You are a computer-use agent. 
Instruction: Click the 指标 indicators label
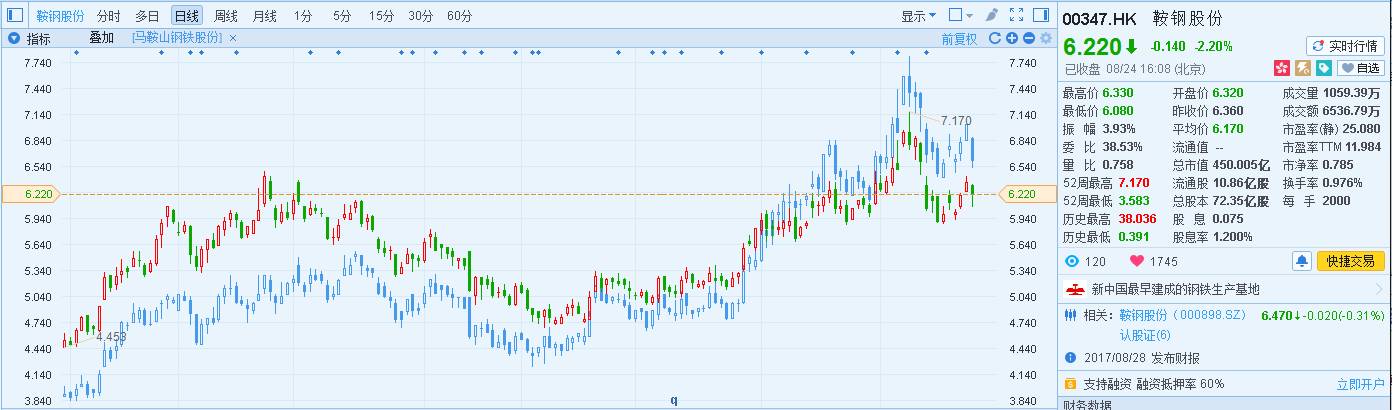tap(38, 38)
